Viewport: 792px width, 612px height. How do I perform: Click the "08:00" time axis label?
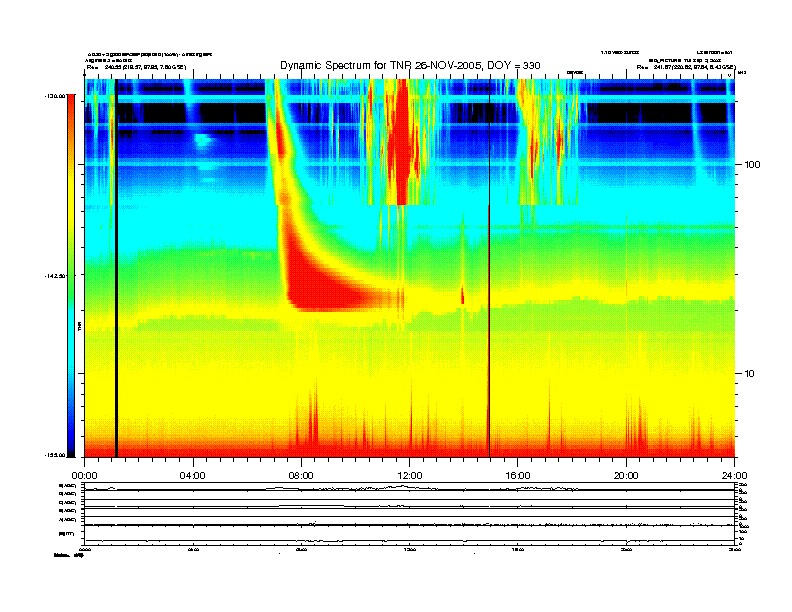pyautogui.click(x=301, y=476)
